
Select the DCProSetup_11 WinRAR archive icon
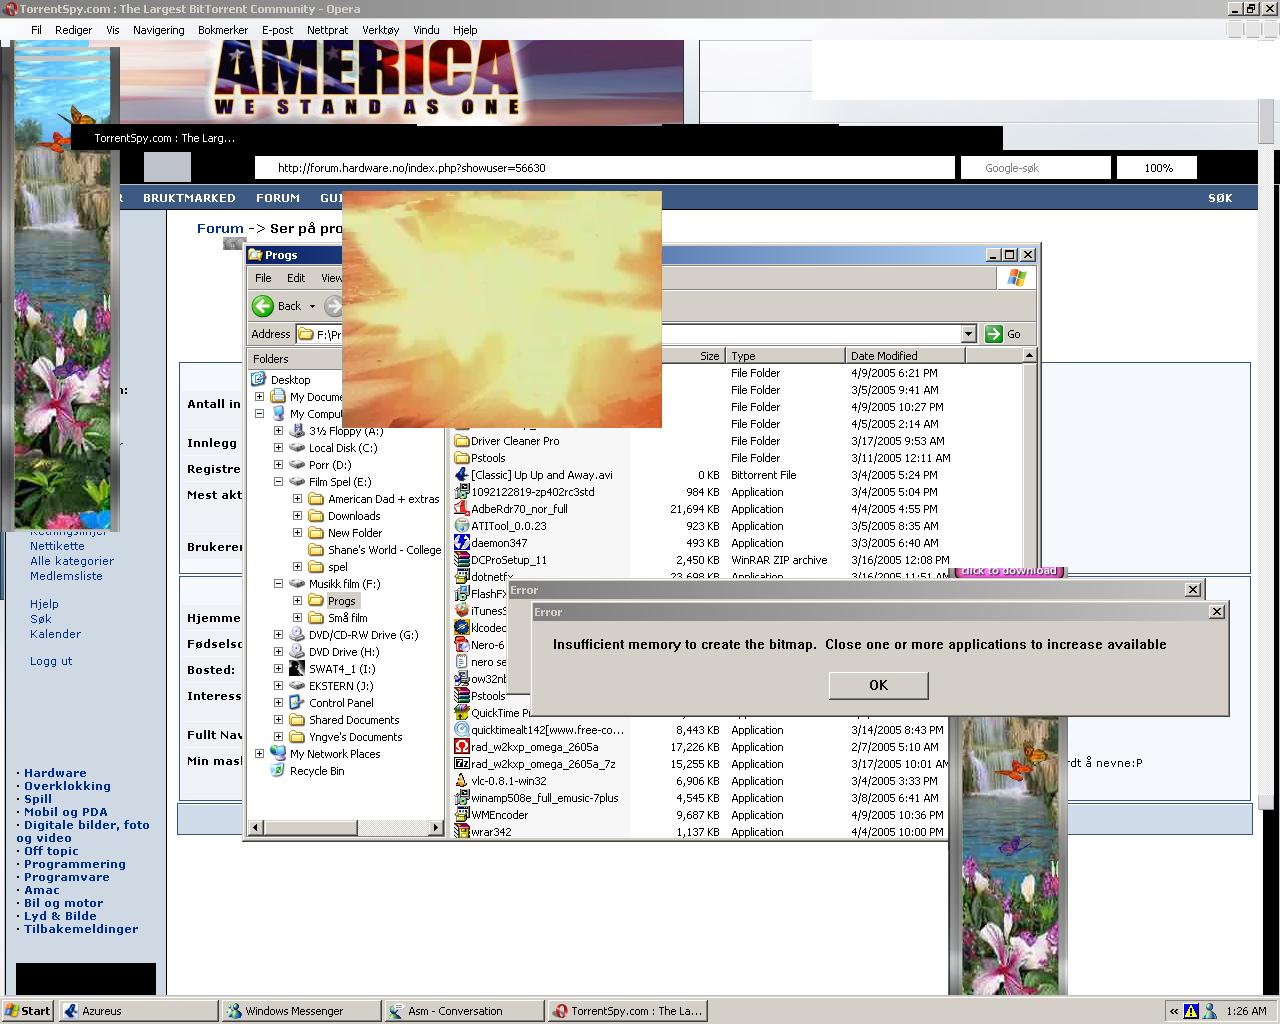[x=462, y=560]
